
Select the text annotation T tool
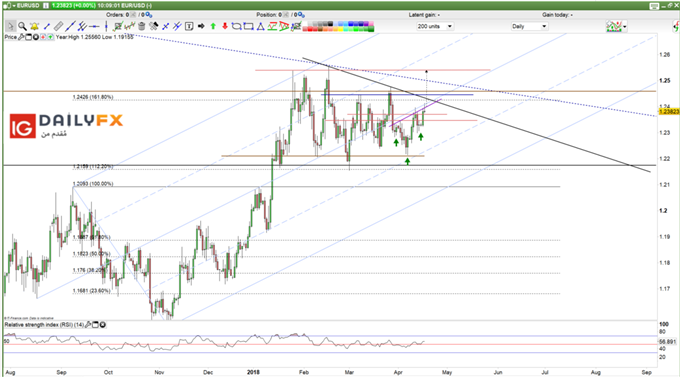tap(189, 26)
